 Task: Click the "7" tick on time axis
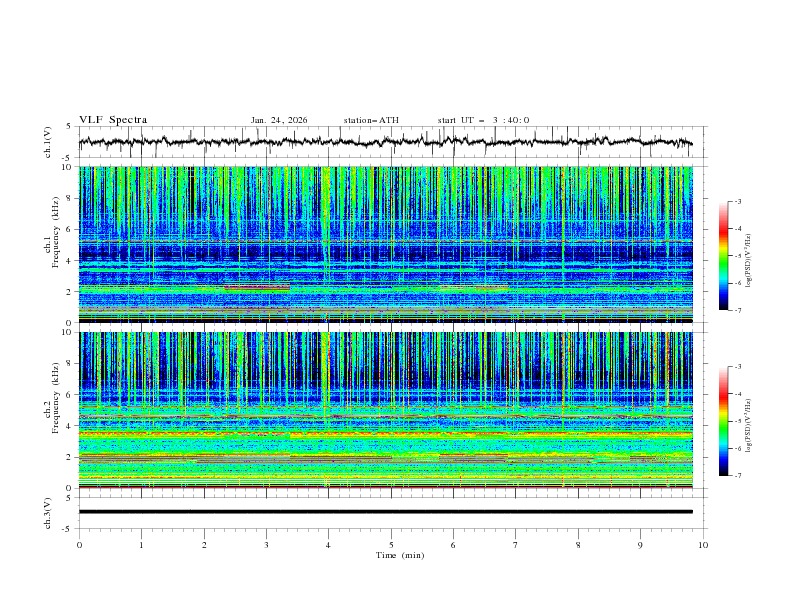tap(516, 545)
